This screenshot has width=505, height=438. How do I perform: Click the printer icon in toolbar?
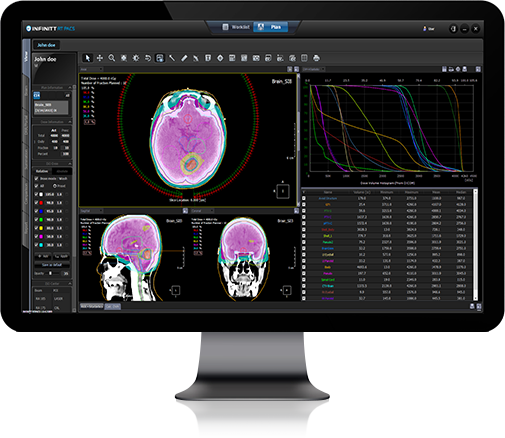tap(316, 58)
